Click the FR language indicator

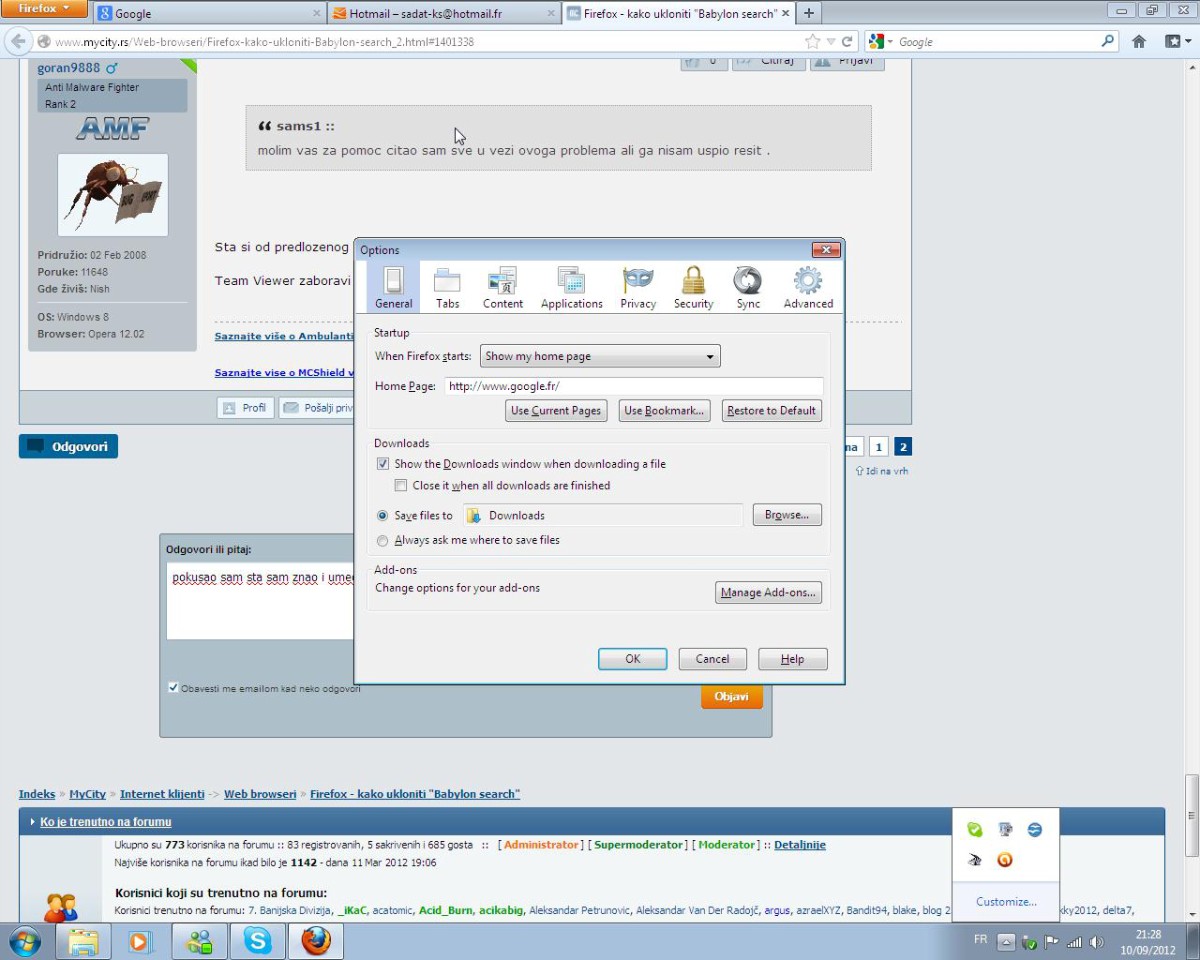click(981, 941)
